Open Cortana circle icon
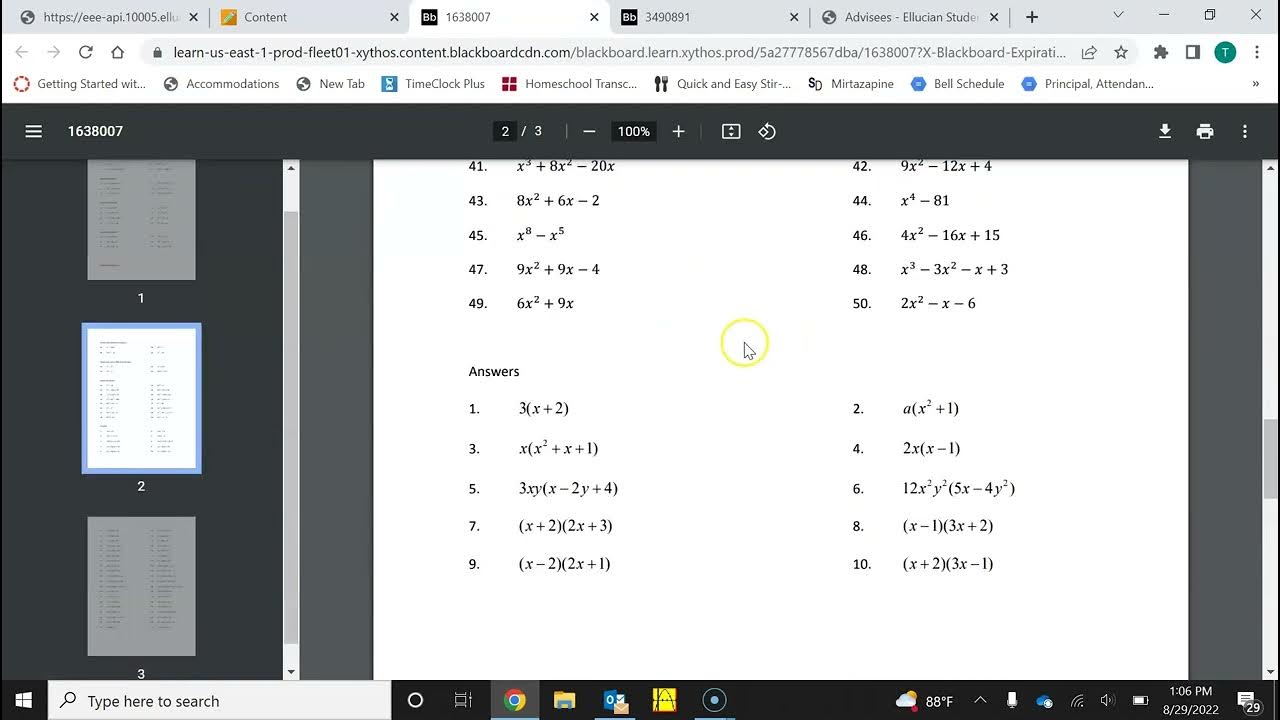1280x720 pixels. pyautogui.click(x=415, y=700)
